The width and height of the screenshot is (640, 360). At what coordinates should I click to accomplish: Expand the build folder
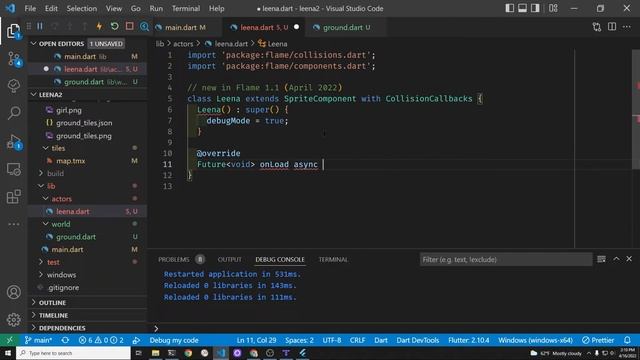coord(41,173)
